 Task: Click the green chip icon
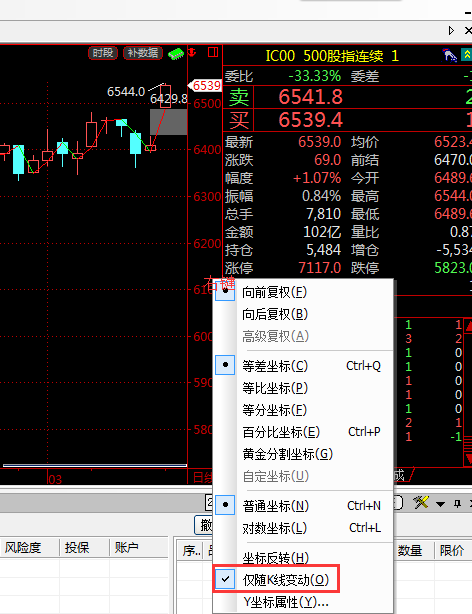pyautogui.click(x=176, y=54)
